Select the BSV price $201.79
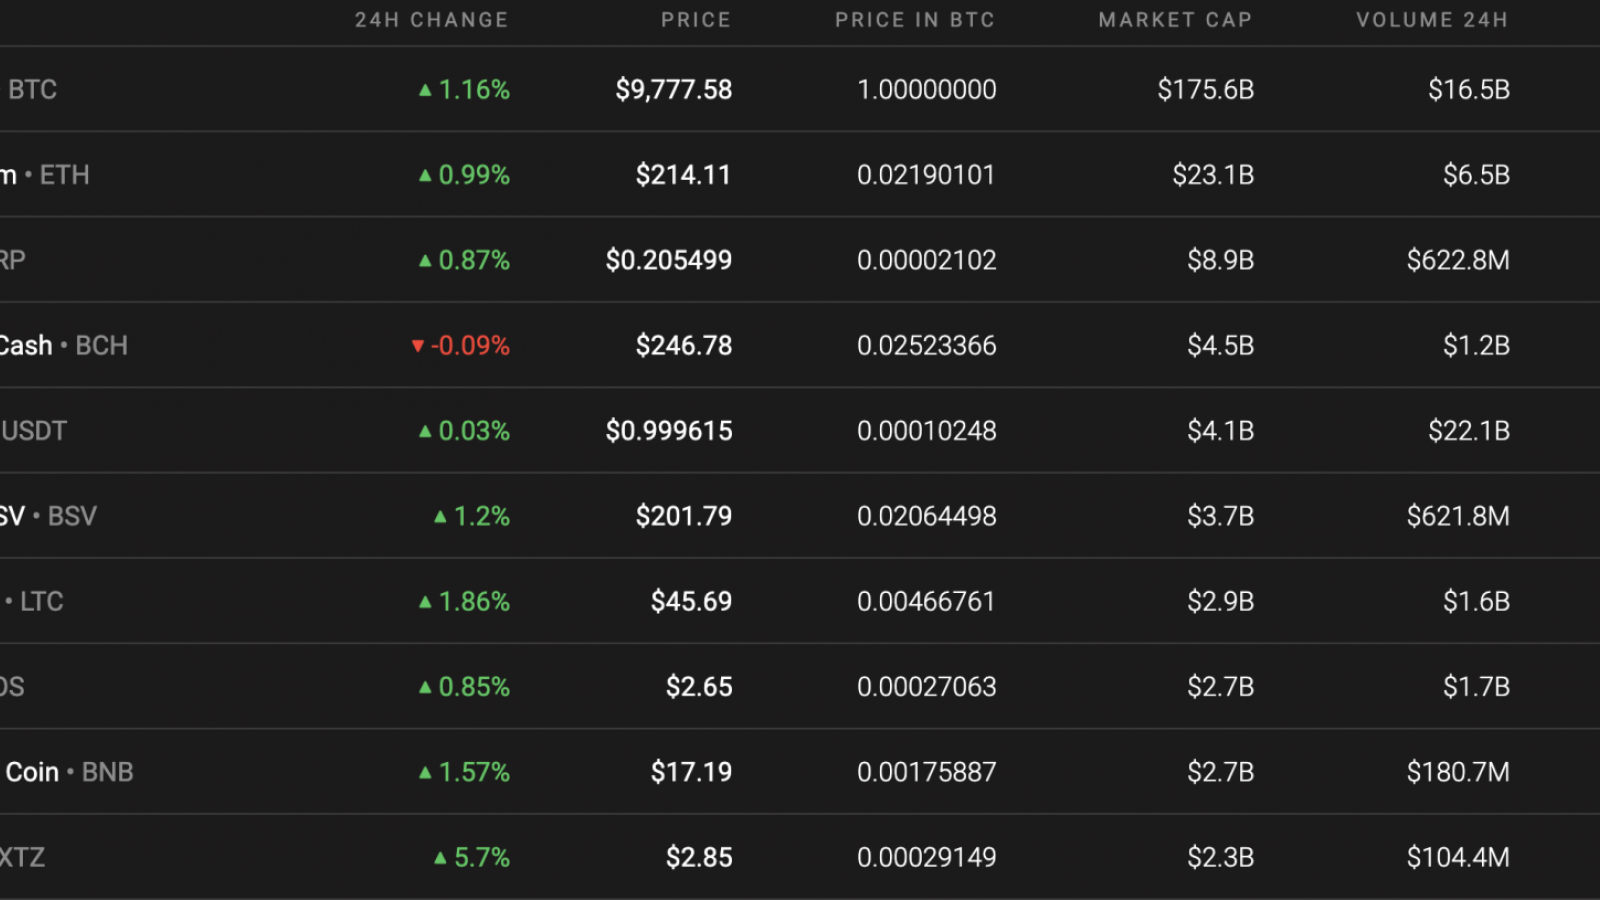This screenshot has height=900, width=1600. pos(684,516)
